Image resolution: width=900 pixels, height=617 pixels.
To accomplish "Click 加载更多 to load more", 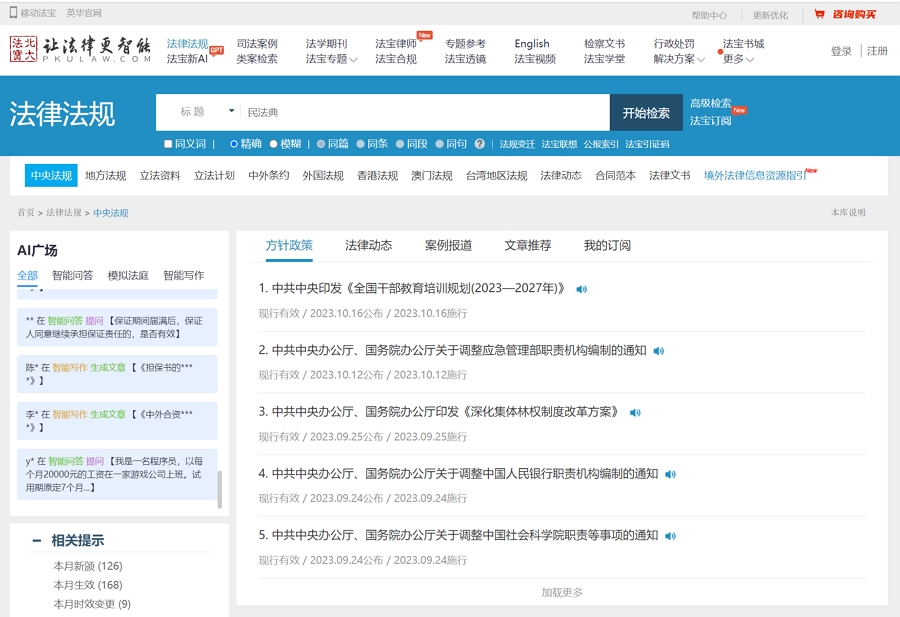I will coord(561,592).
